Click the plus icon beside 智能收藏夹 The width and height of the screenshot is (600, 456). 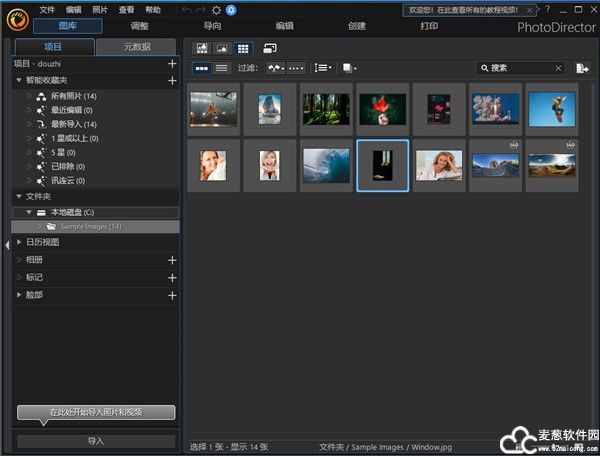(172, 80)
